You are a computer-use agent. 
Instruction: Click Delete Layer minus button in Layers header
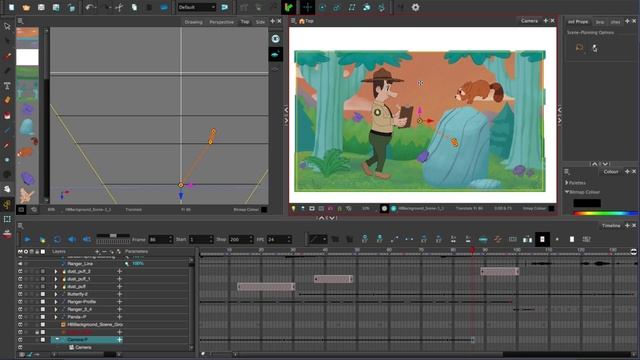[104, 251]
